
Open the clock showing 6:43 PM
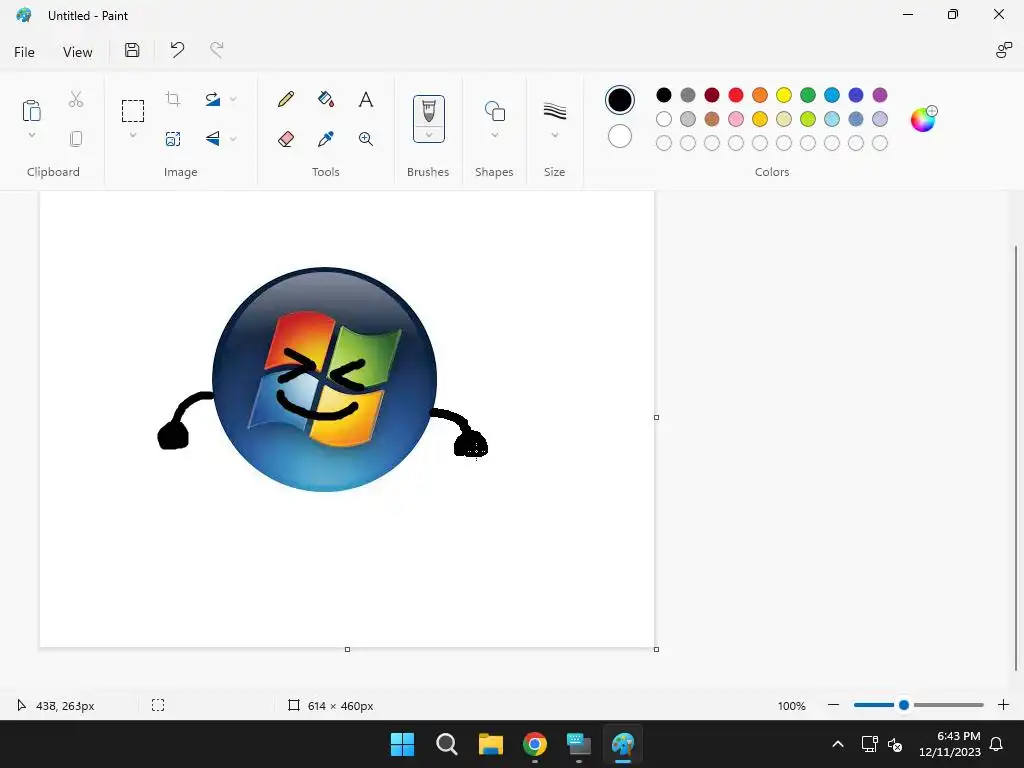959,736
